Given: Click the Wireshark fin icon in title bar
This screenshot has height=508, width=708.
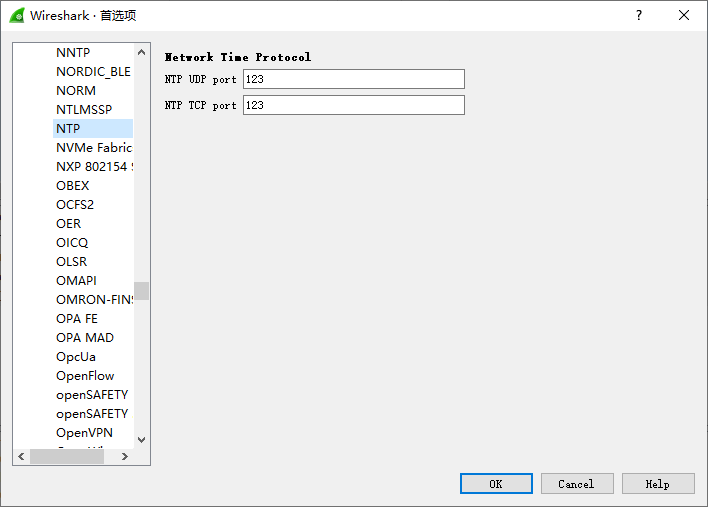Looking at the screenshot, I should point(17,15).
